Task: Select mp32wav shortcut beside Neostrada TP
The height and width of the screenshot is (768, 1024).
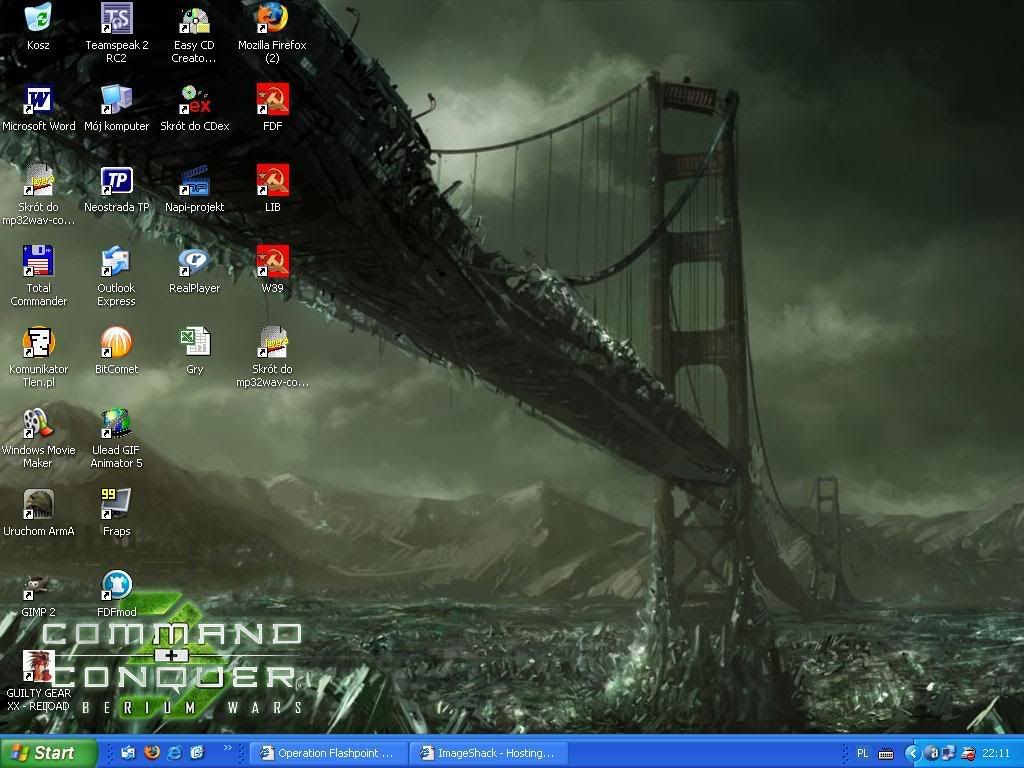Action: tap(38, 181)
